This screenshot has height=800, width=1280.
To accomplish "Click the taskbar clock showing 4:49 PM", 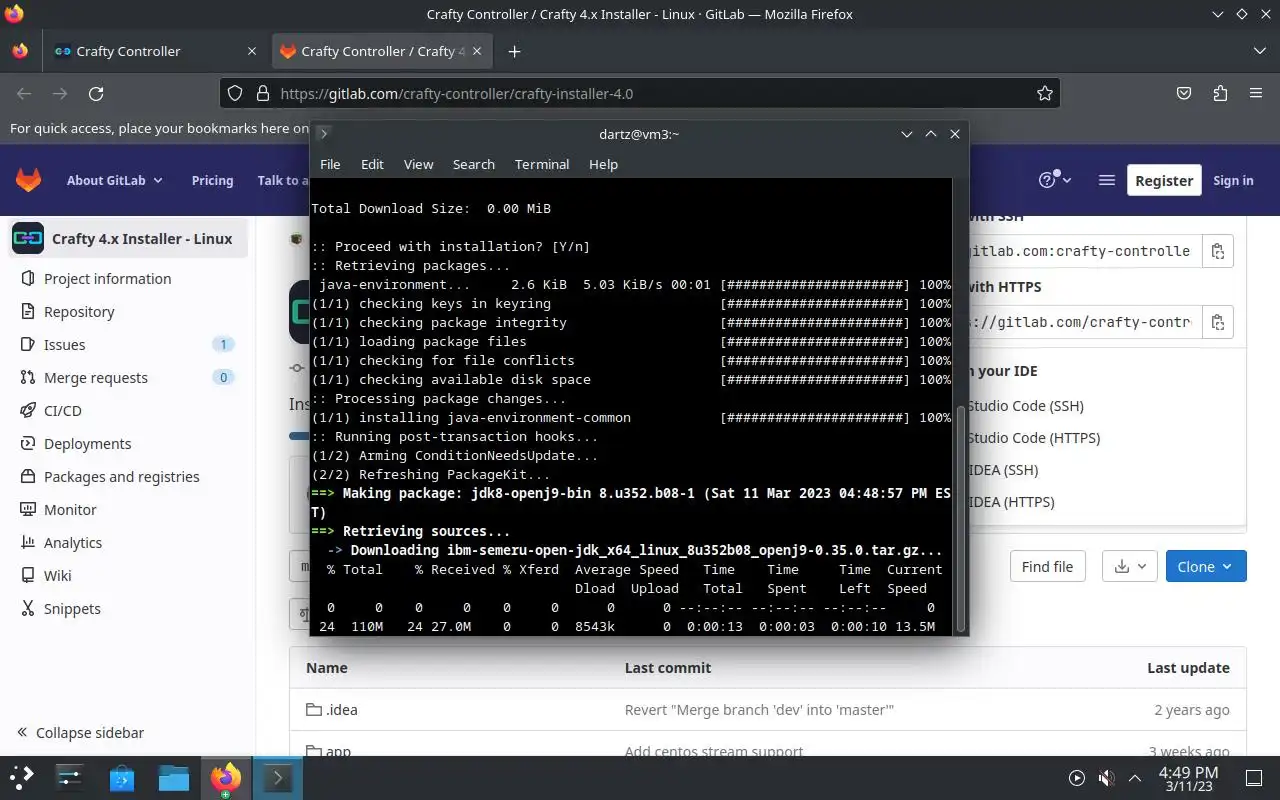I will click(x=1188, y=778).
